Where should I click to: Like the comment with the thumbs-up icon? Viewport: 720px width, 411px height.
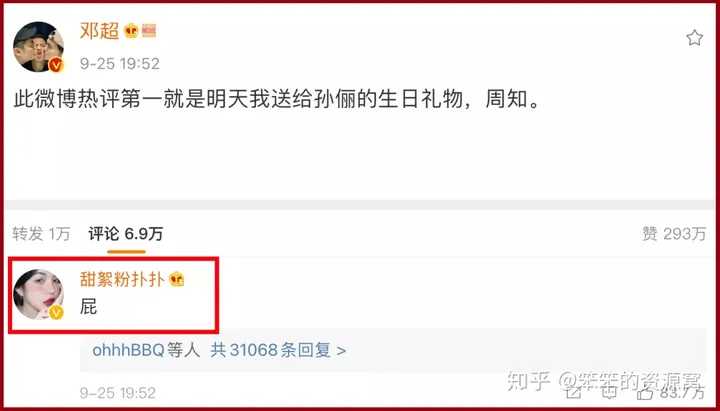click(x=645, y=394)
